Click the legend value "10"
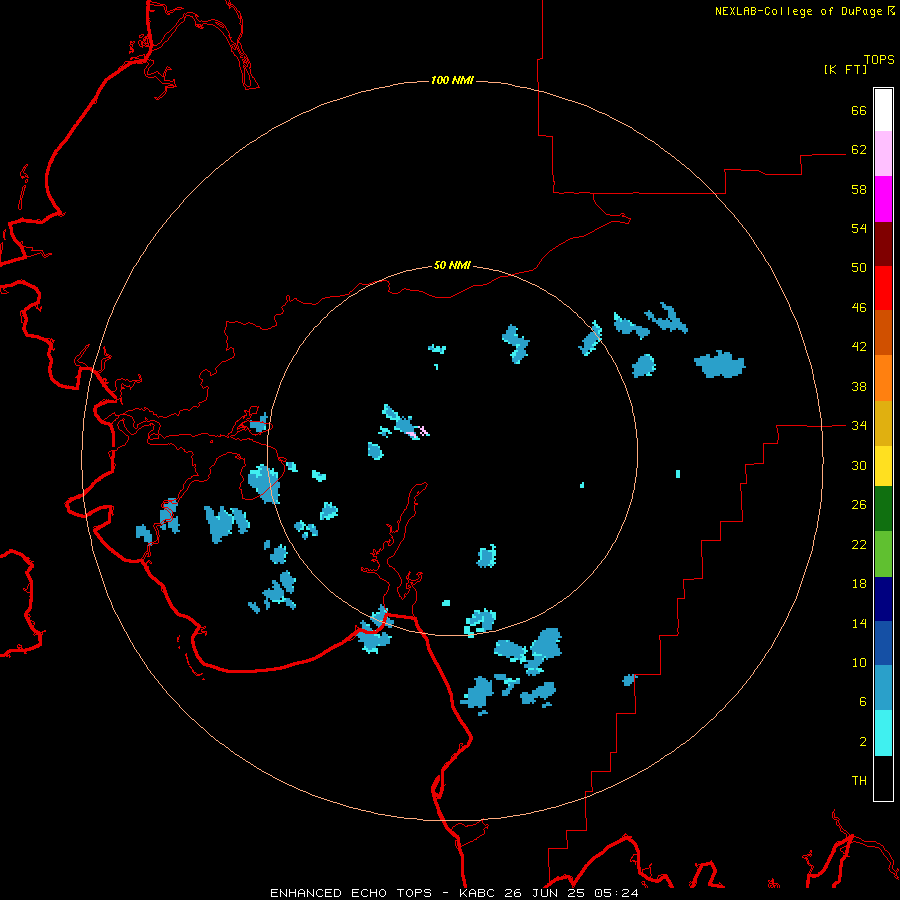Image resolution: width=900 pixels, height=900 pixels. 859,663
